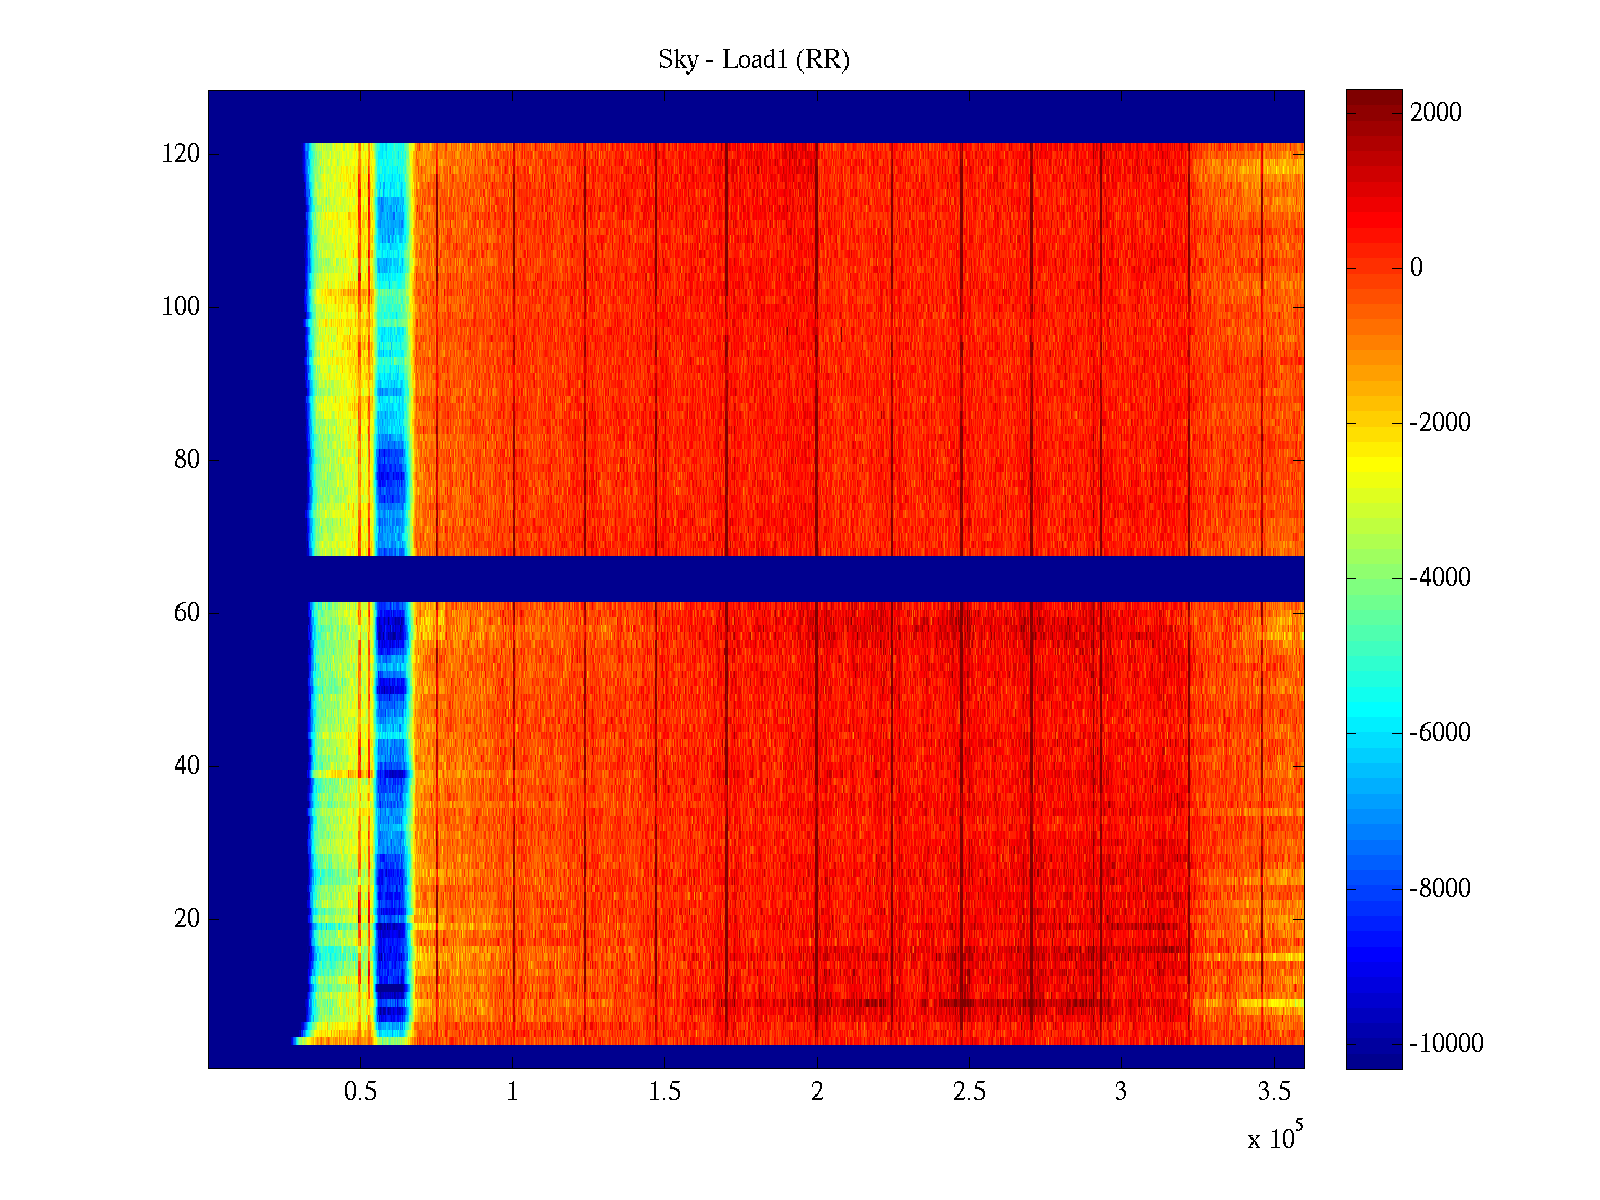Select the colorbar label -4000

tap(1439, 578)
